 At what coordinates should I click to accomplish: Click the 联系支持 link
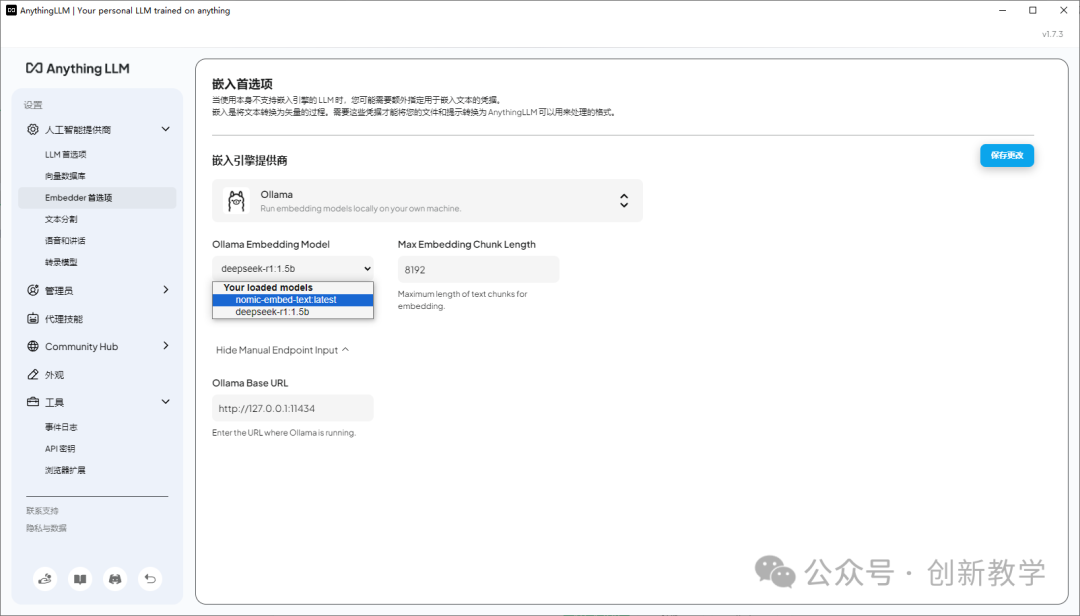(42, 511)
